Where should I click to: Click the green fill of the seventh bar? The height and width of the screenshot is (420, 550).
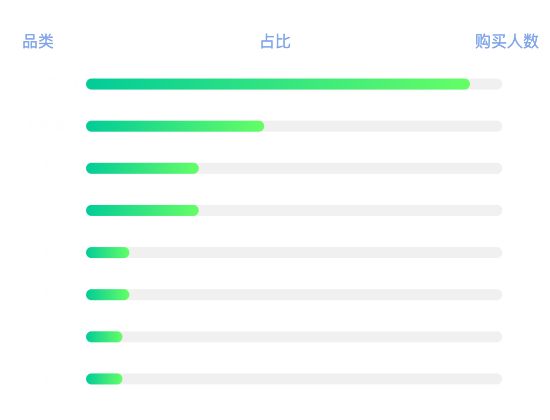(104, 337)
